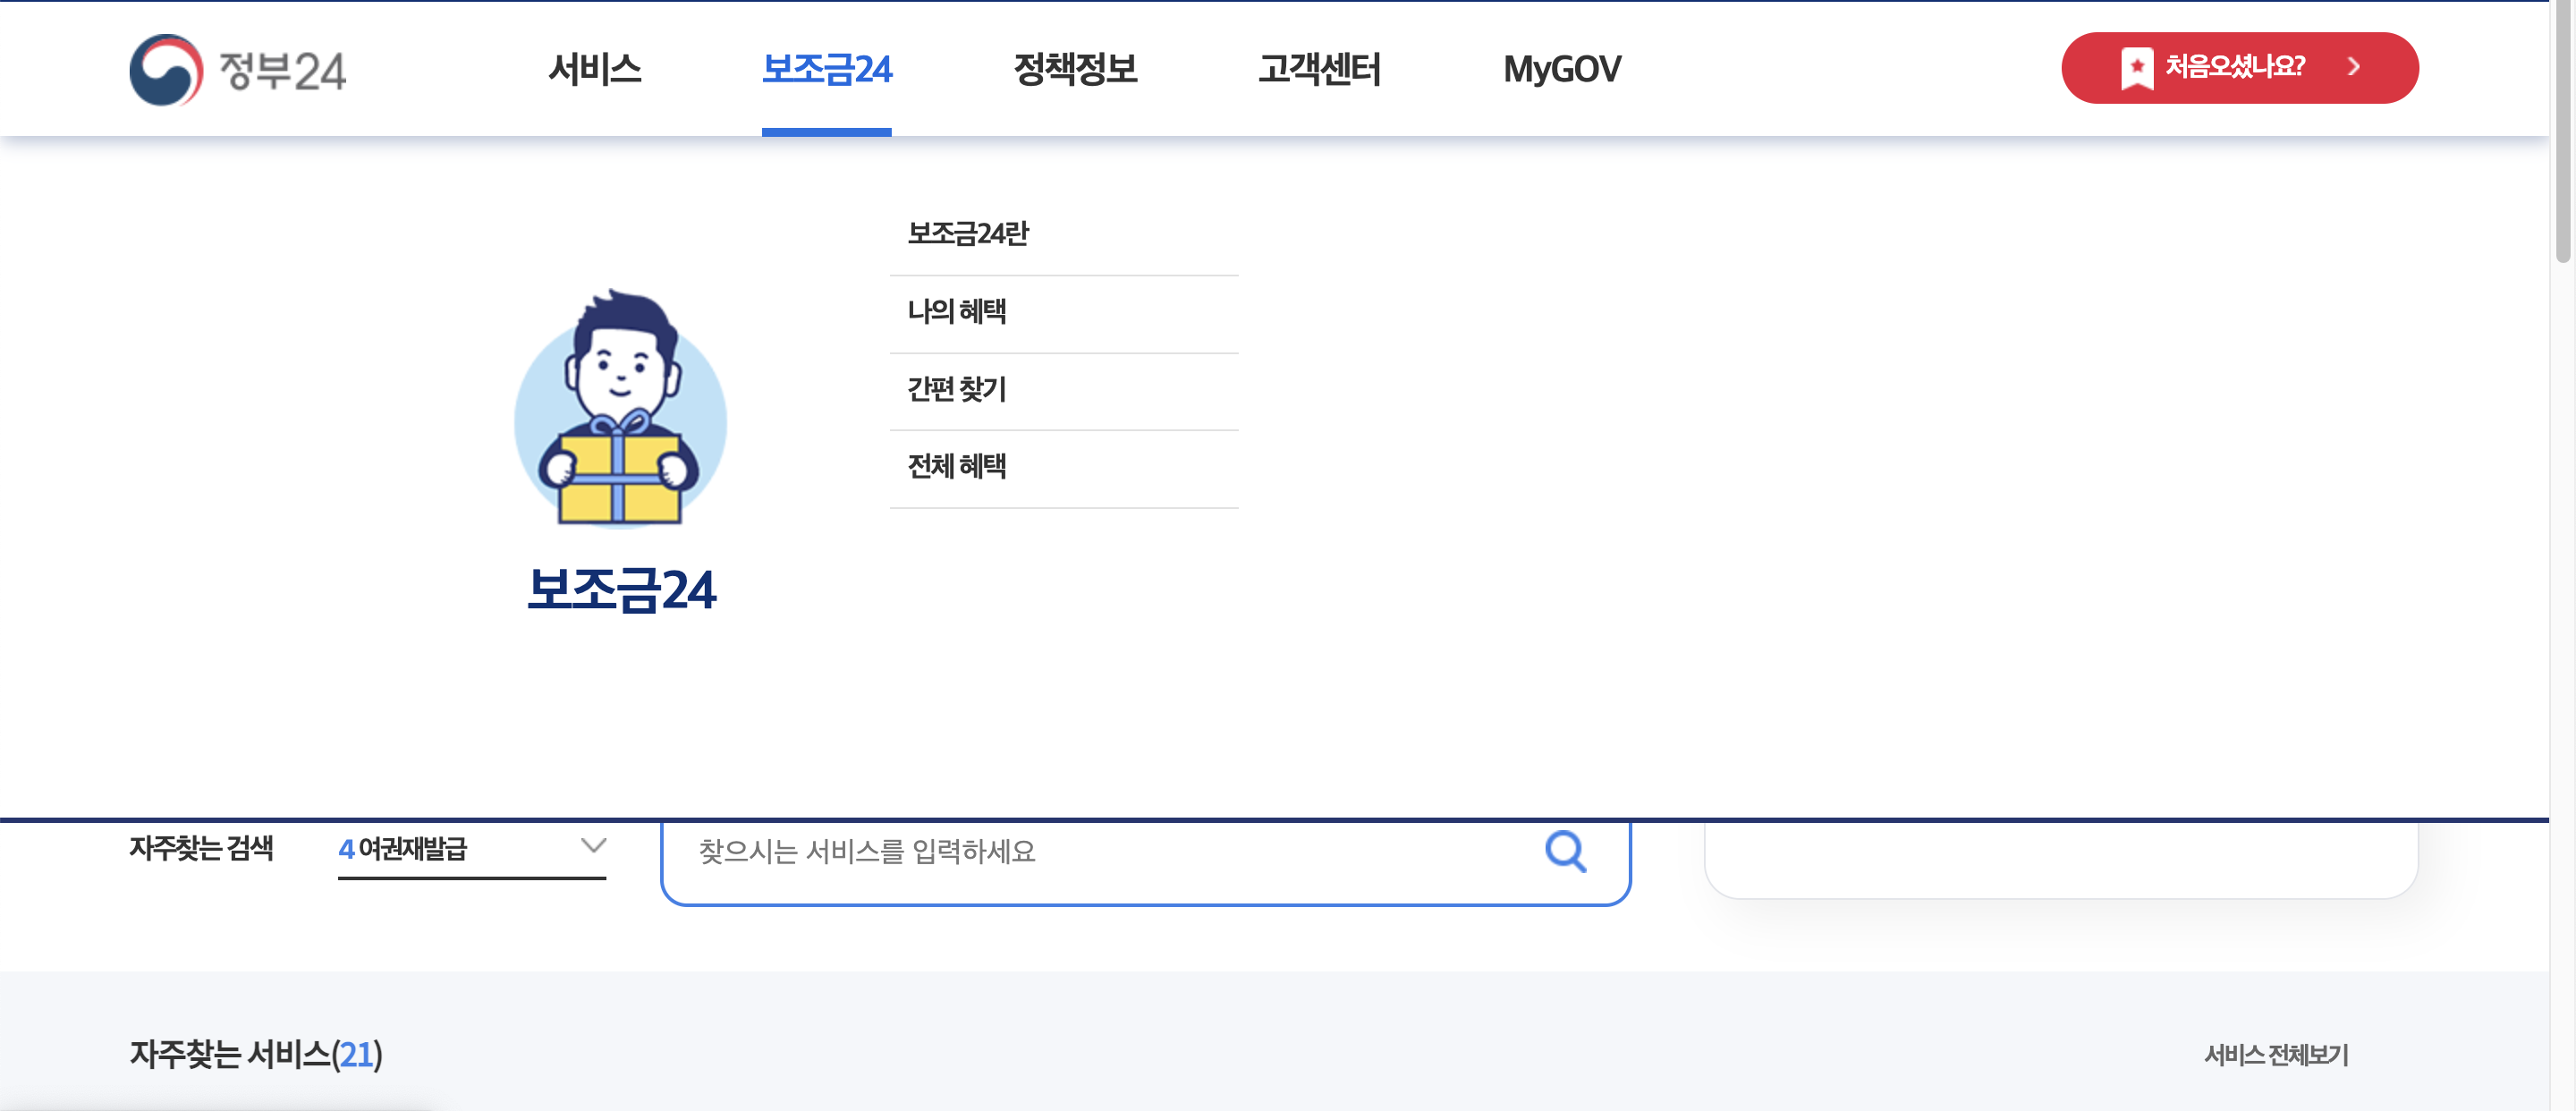This screenshot has width=2576, height=1111.
Task: Open the 서비스 top menu
Action: click(x=595, y=69)
